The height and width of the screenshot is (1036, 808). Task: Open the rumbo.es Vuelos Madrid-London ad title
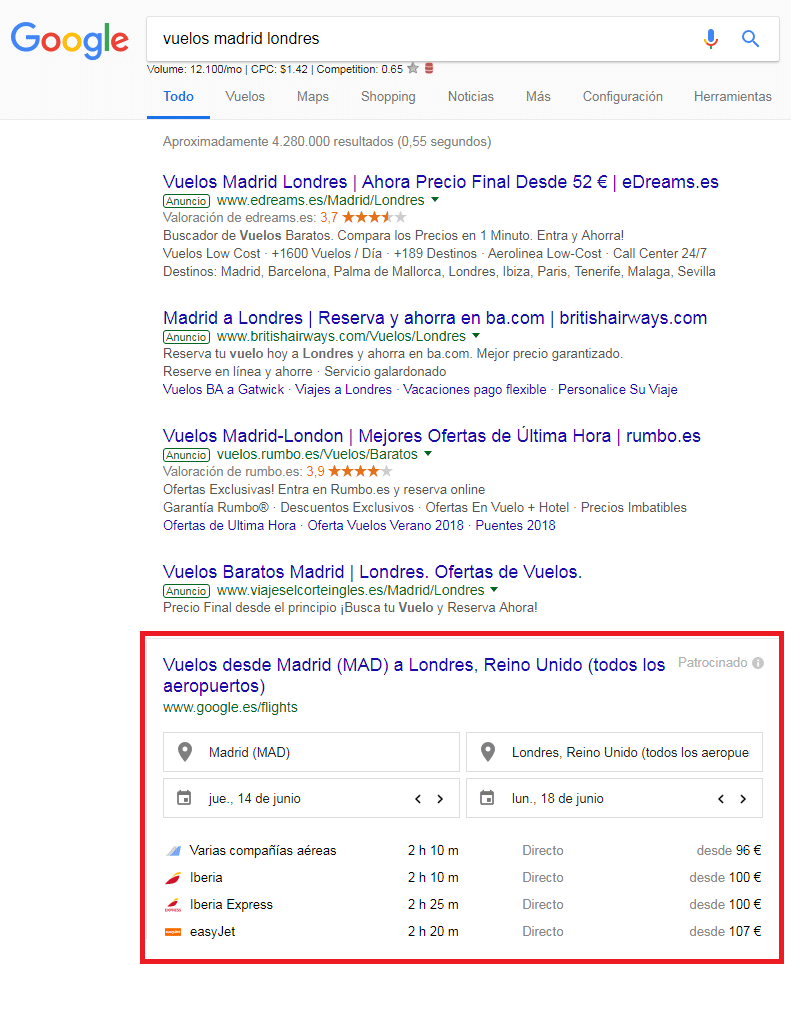point(432,436)
